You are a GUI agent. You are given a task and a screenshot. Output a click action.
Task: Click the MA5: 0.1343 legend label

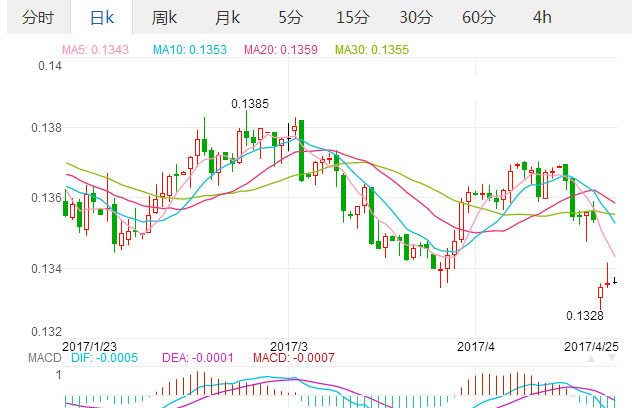(95, 50)
